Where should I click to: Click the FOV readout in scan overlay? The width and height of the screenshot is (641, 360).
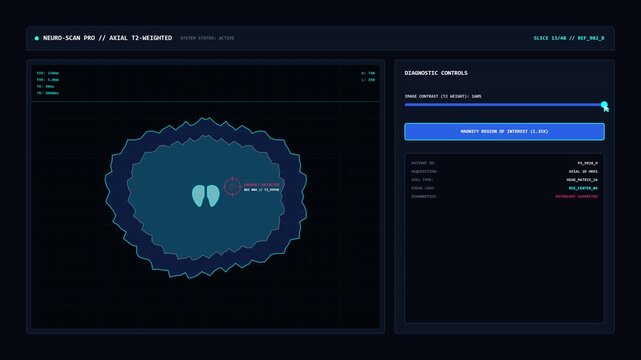point(48,73)
